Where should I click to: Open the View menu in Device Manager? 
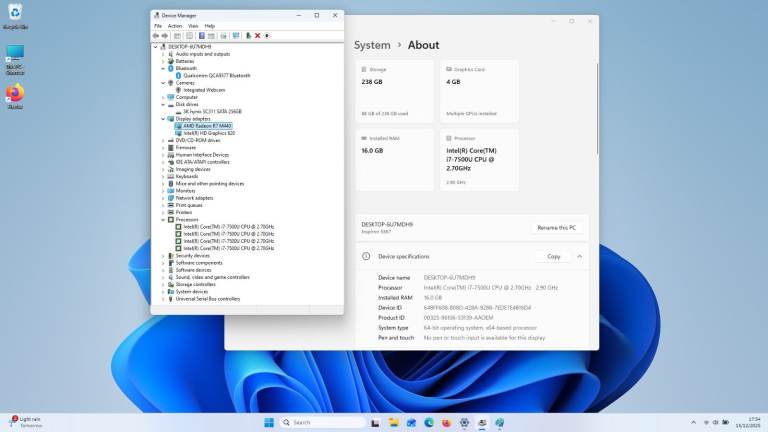(192, 25)
